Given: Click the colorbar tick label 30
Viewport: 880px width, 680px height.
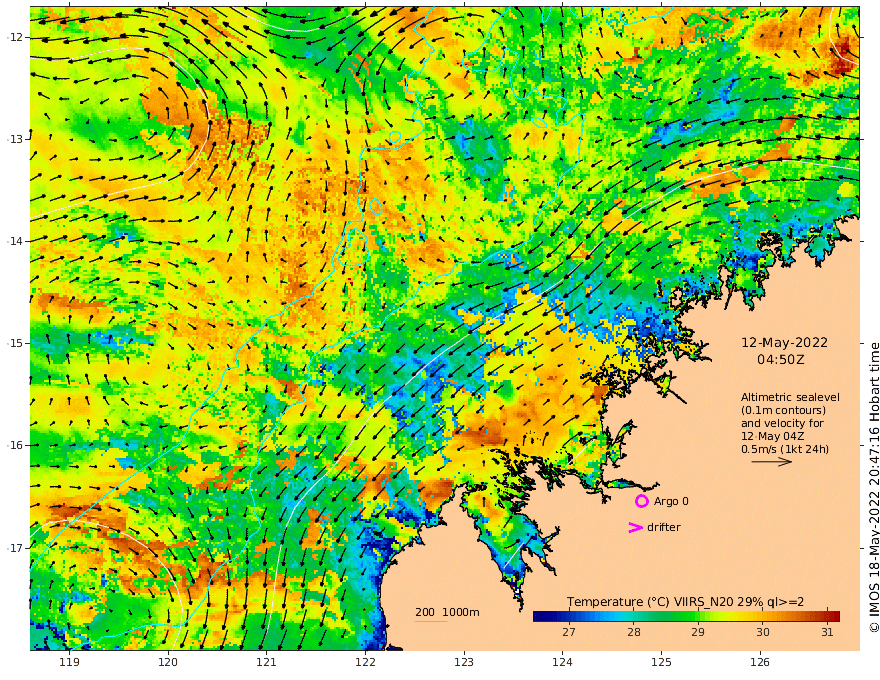Looking at the screenshot, I should (x=762, y=632).
